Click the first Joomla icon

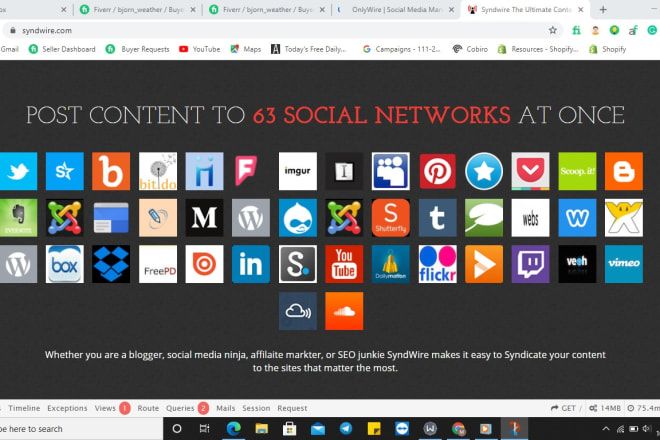(x=65, y=218)
